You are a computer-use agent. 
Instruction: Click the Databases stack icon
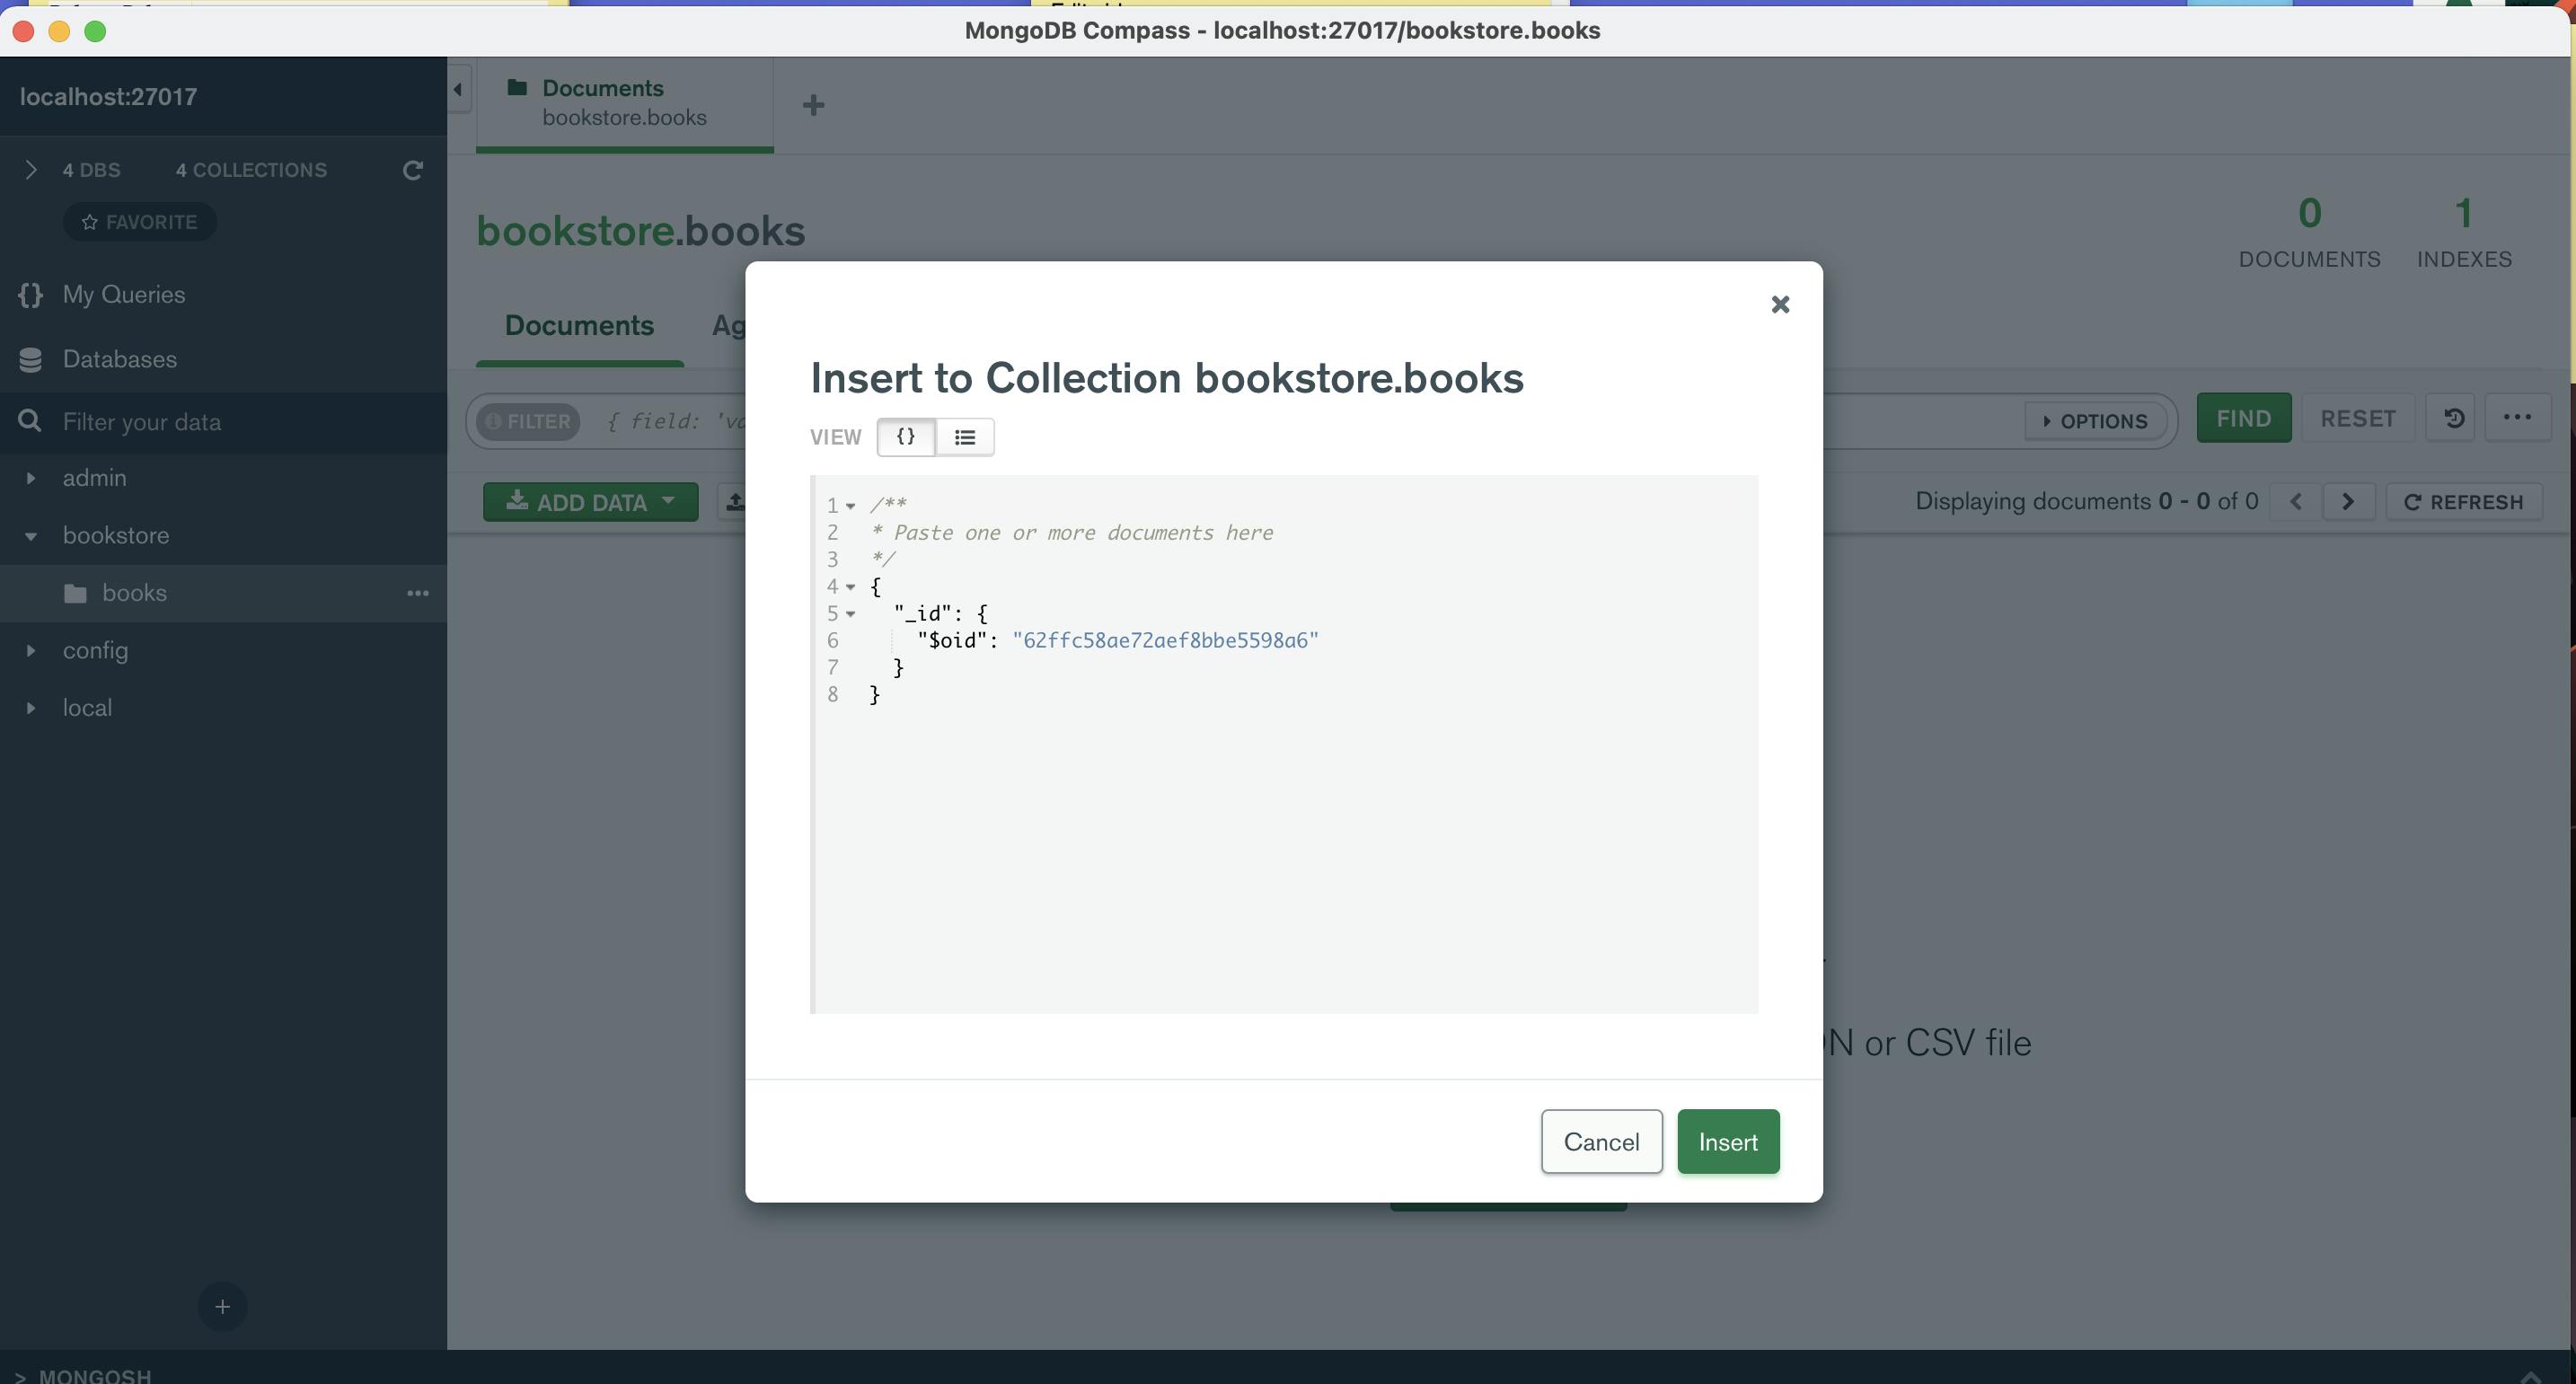pyautogui.click(x=30, y=360)
